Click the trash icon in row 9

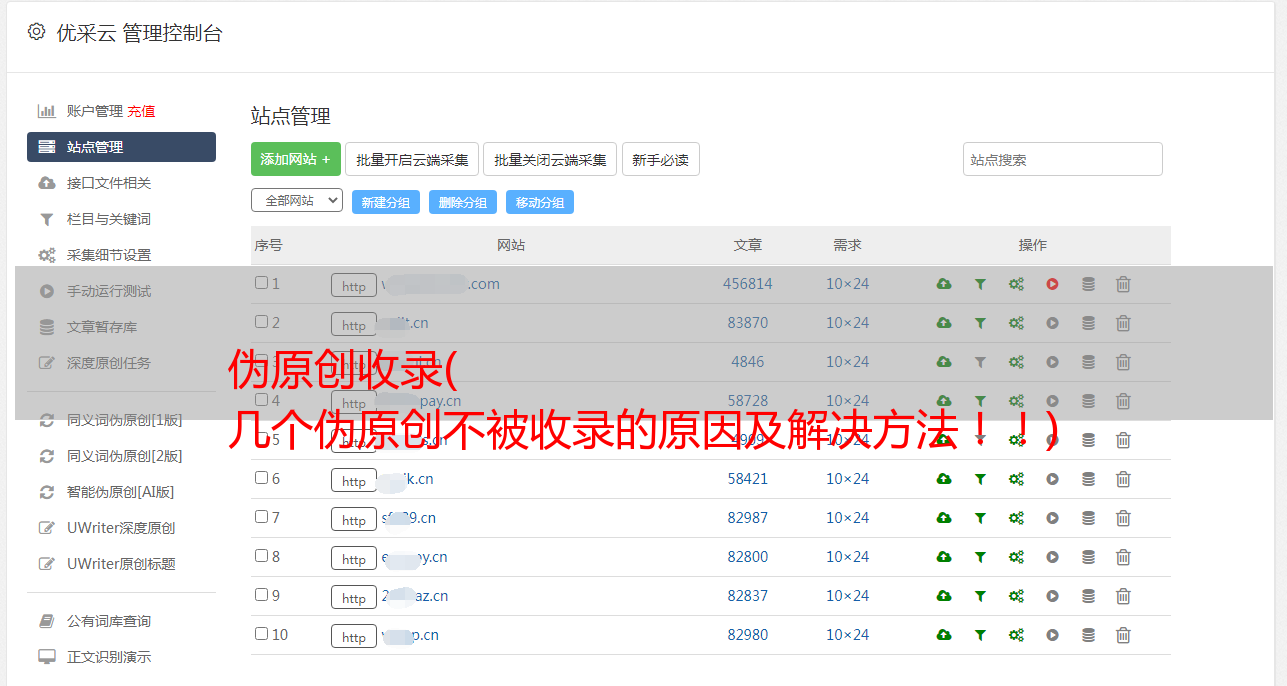click(1123, 596)
